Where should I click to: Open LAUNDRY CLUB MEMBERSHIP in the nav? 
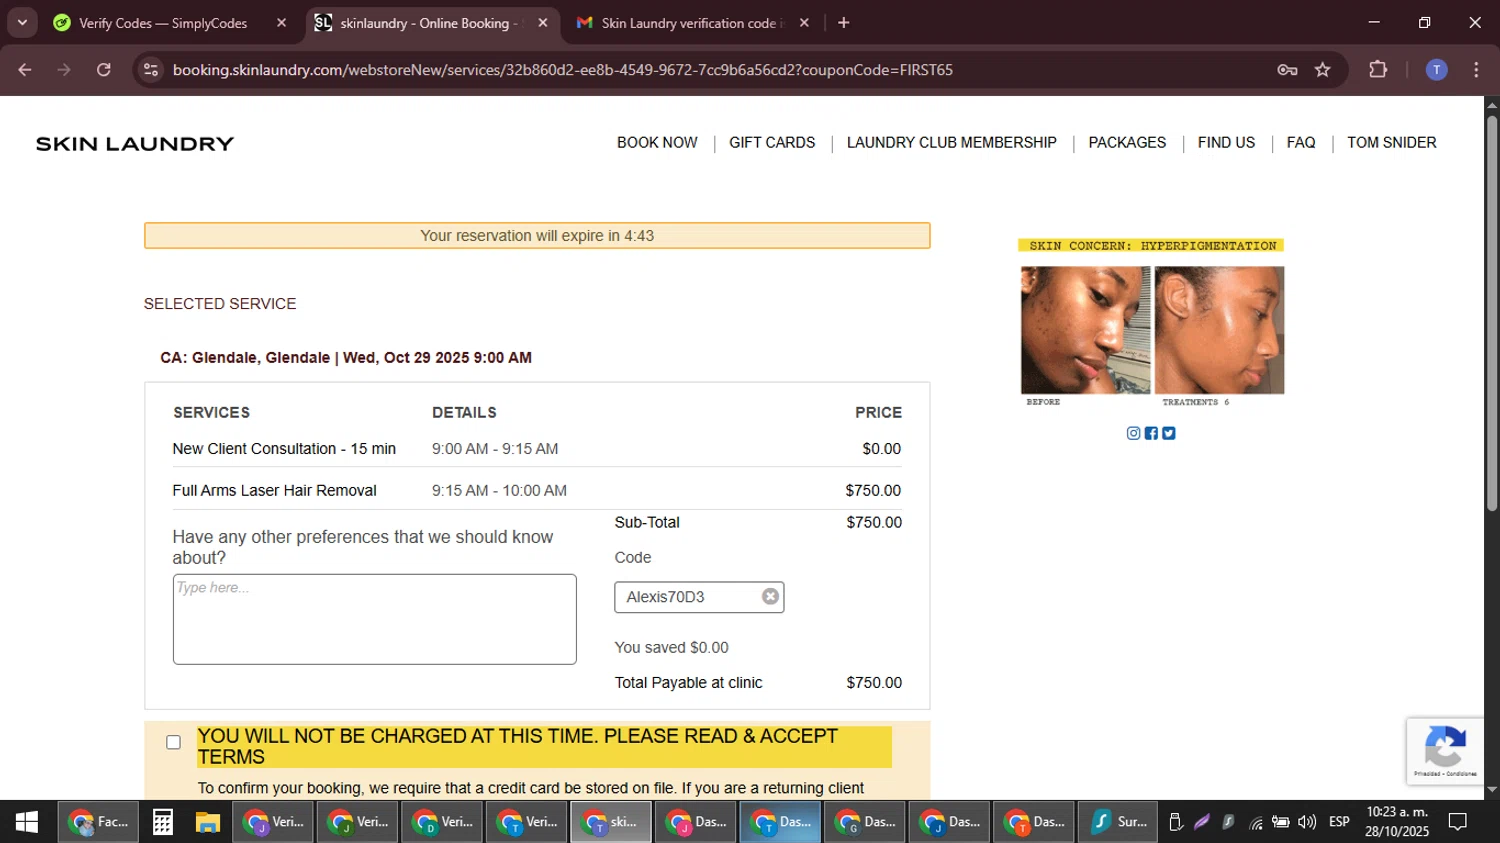[x=952, y=143]
